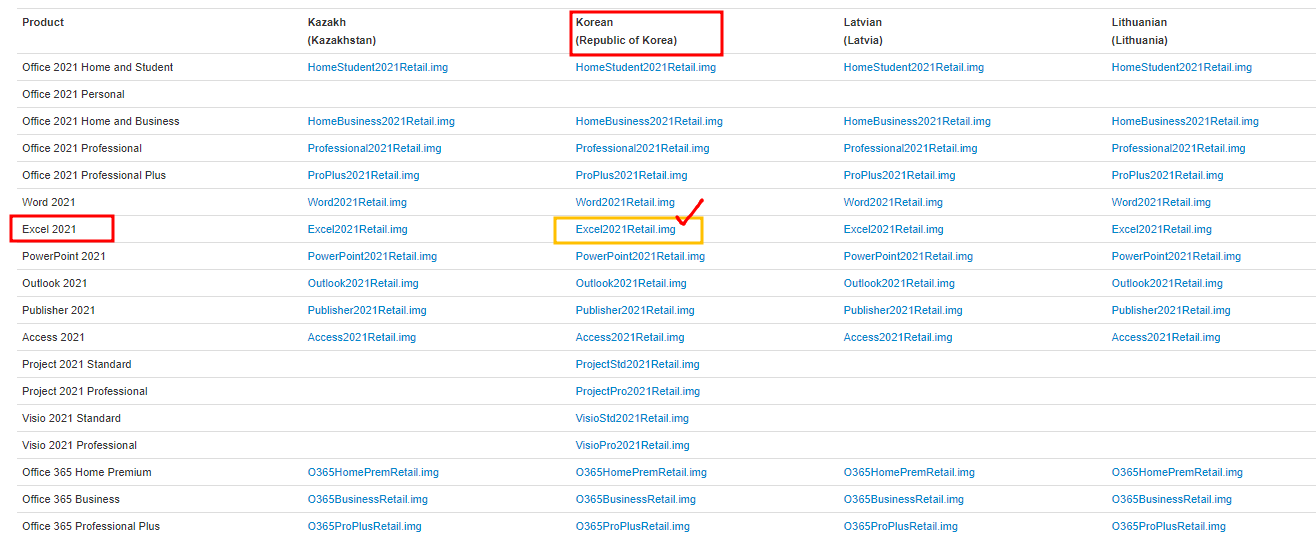
Task: Download Lithuanian Professional2021Retail.img
Action: [x=1179, y=148]
